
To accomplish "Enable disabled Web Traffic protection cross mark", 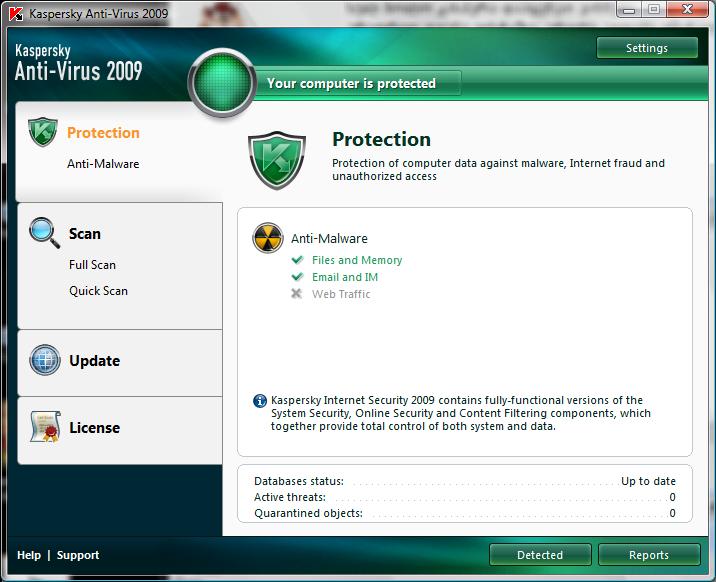I will (x=297, y=294).
